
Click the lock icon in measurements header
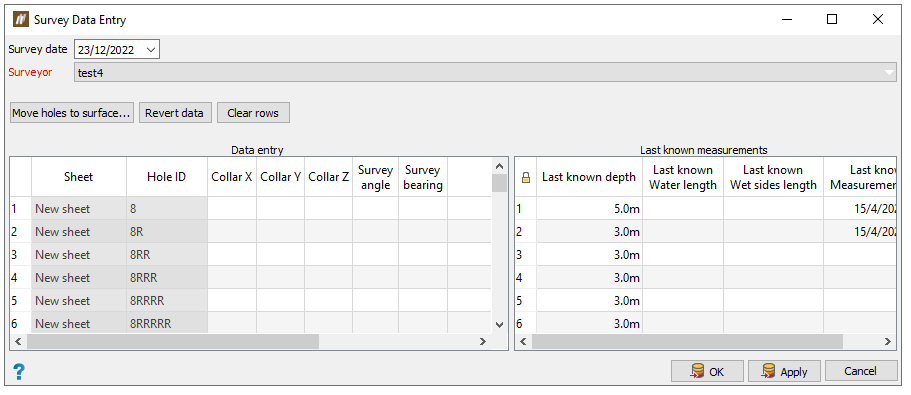(526, 178)
